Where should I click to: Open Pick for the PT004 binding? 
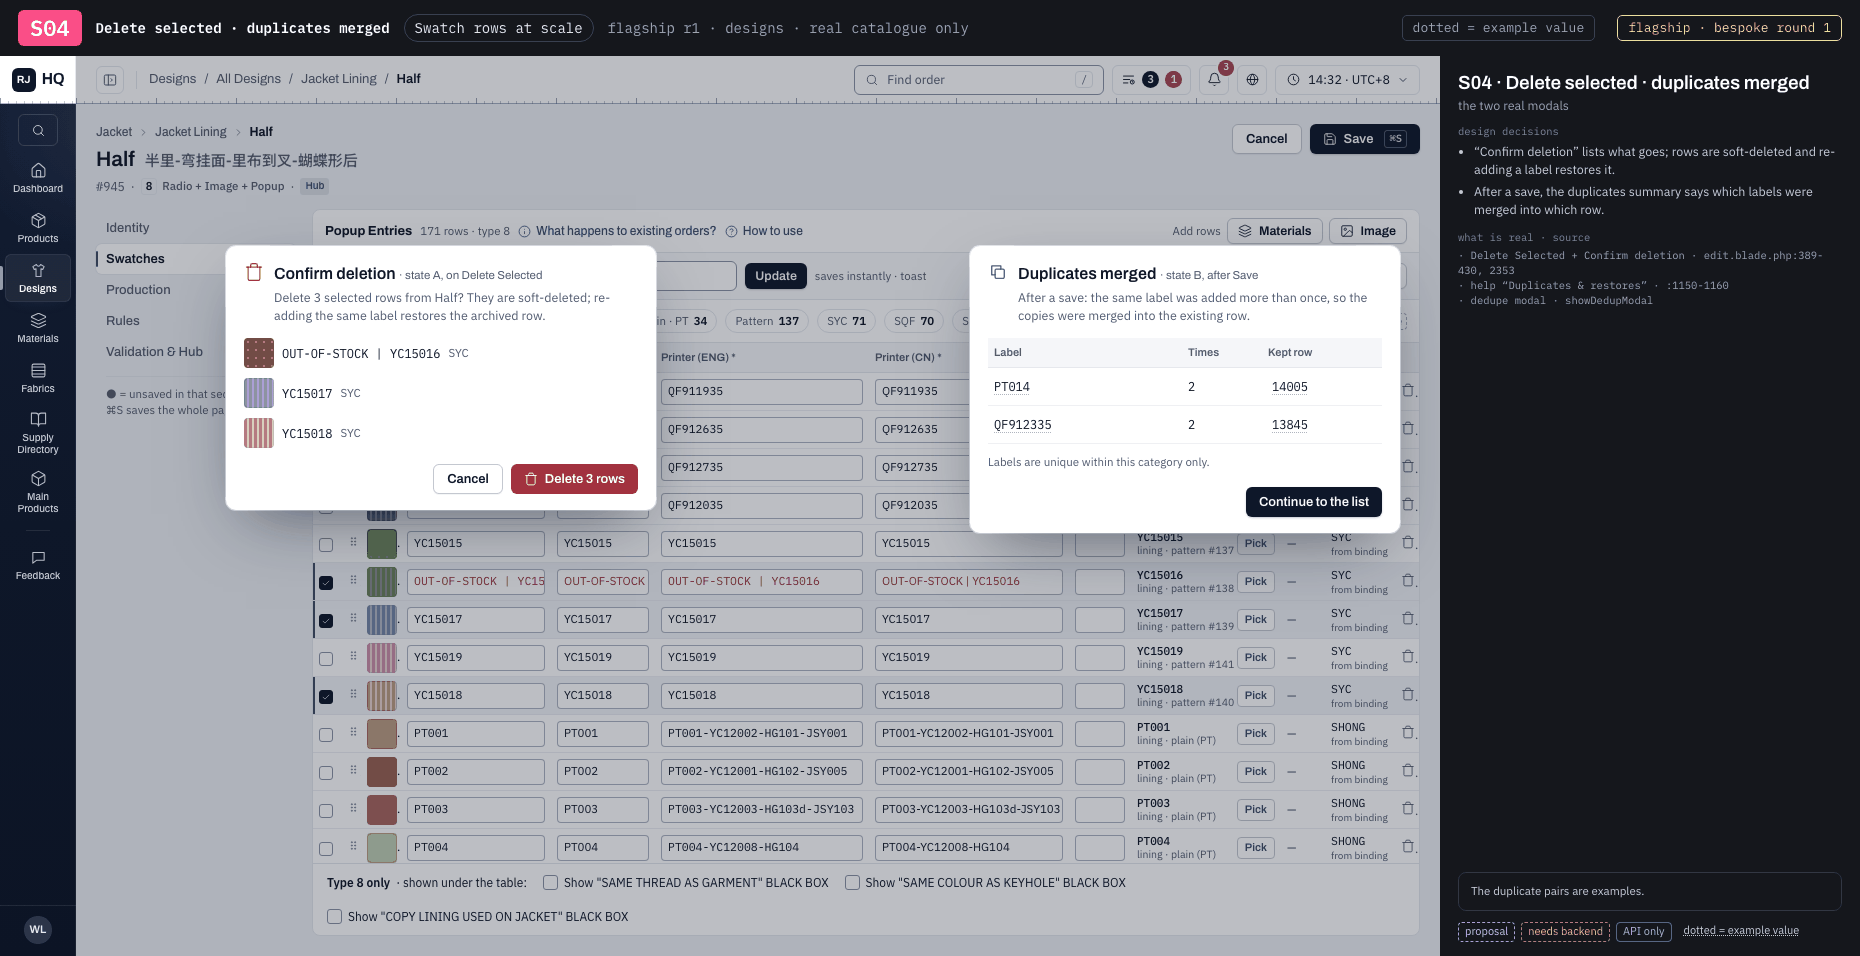click(1256, 847)
